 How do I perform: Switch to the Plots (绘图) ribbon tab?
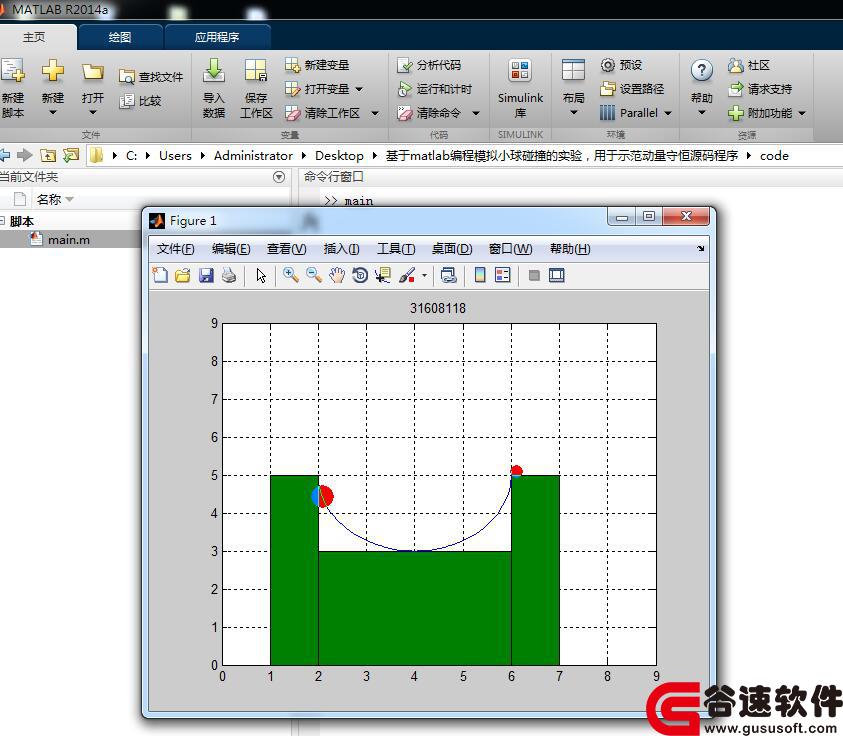[120, 37]
